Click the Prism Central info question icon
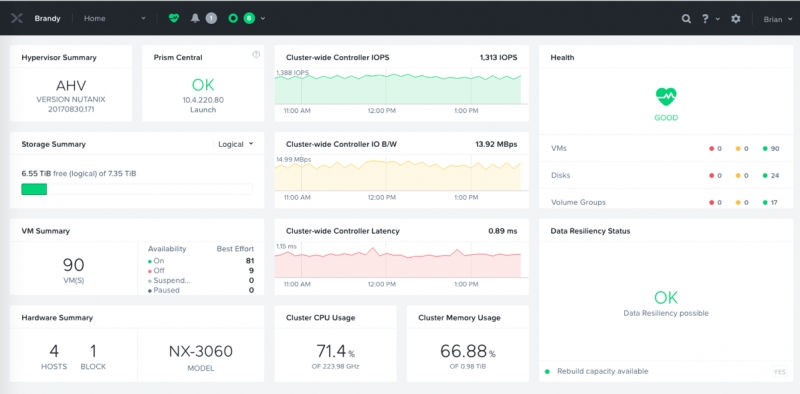The height and width of the screenshot is (394, 800). click(x=256, y=54)
